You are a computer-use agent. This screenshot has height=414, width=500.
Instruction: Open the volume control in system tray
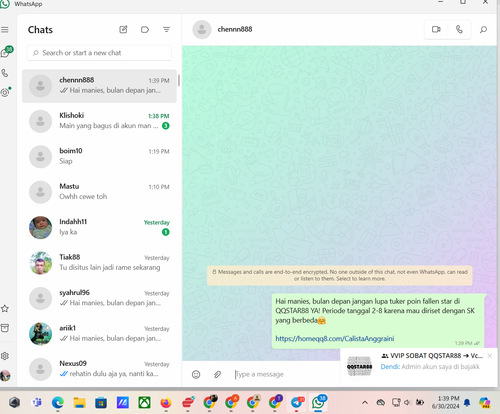coord(407,403)
